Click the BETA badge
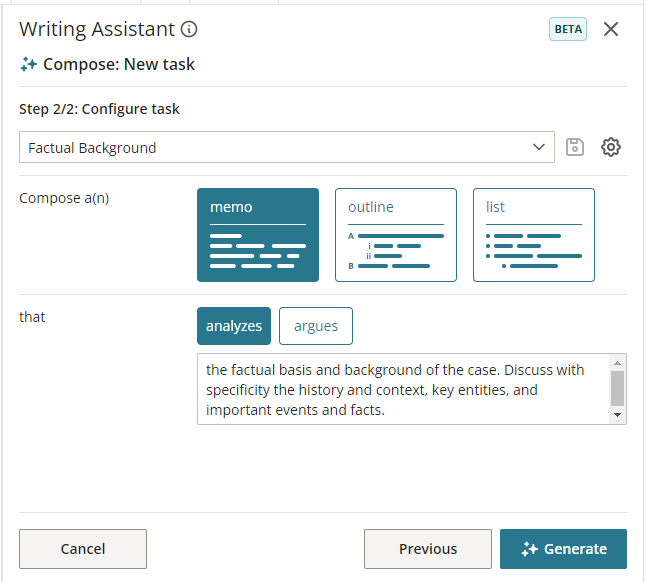Screen dimensions: 646x582 pos(568,29)
